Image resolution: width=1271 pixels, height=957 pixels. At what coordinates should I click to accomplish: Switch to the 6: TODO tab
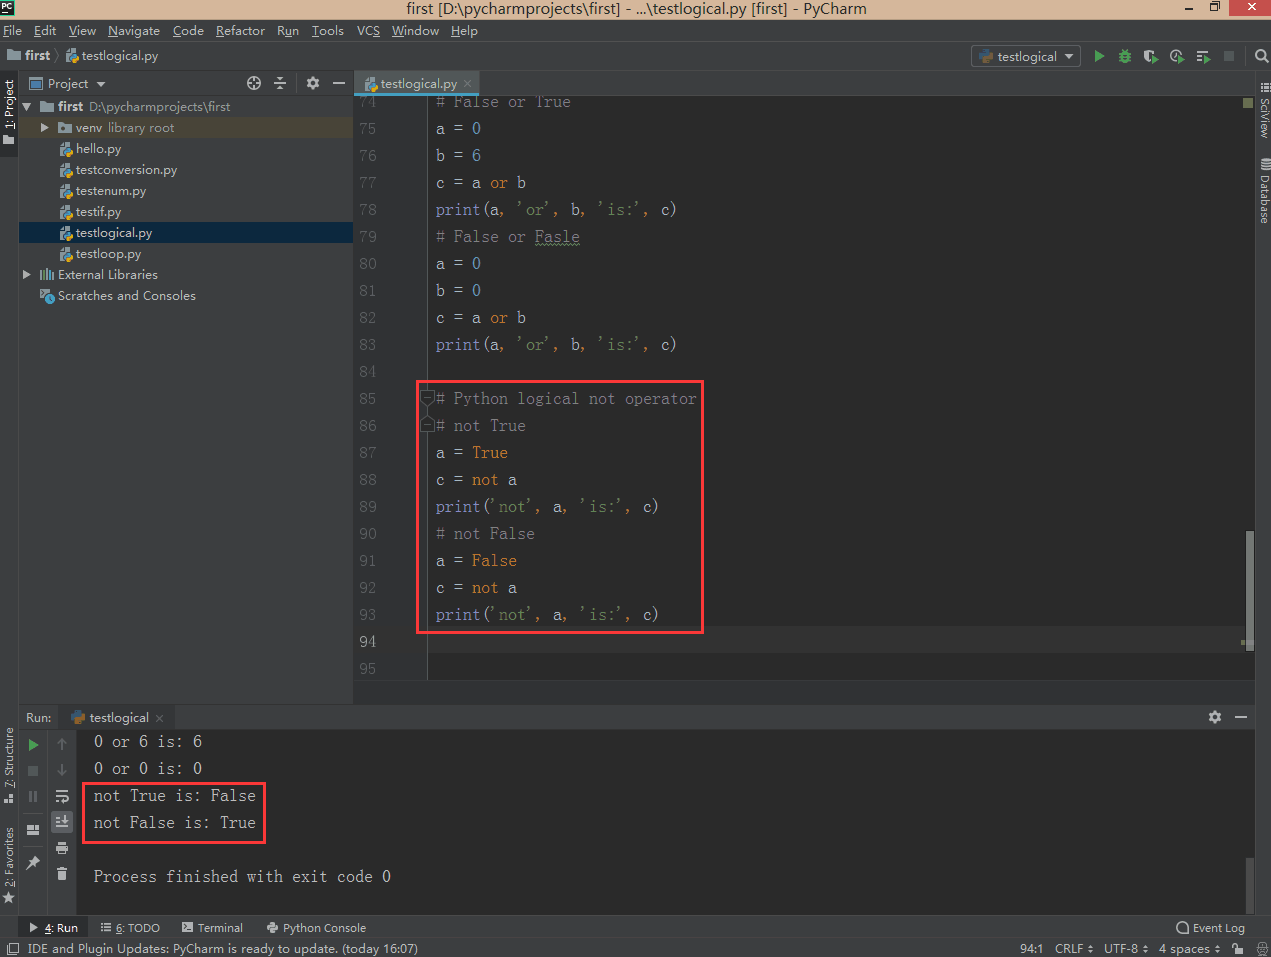(x=130, y=928)
